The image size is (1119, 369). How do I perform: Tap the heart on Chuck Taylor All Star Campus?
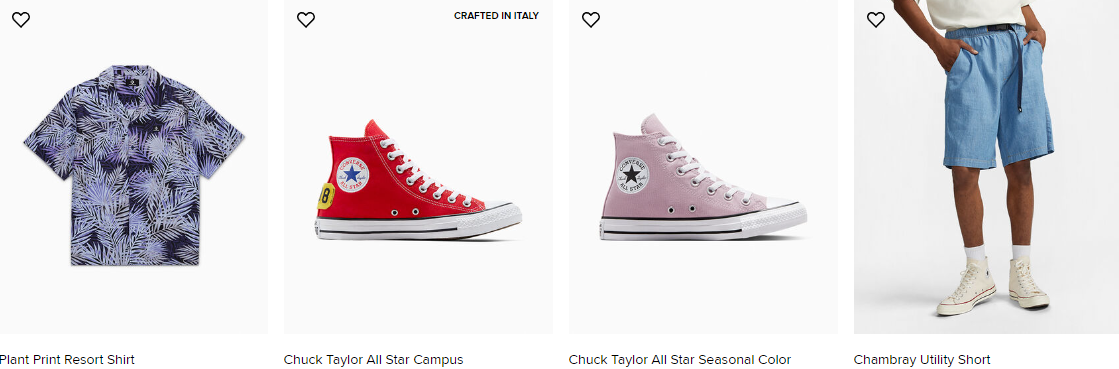pyautogui.click(x=305, y=20)
